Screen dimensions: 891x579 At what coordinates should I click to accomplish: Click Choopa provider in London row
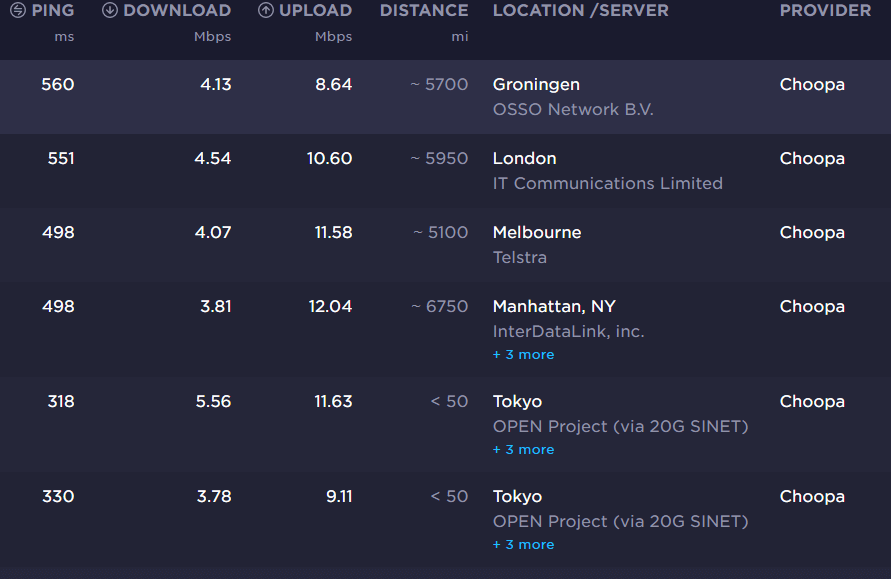(812, 159)
